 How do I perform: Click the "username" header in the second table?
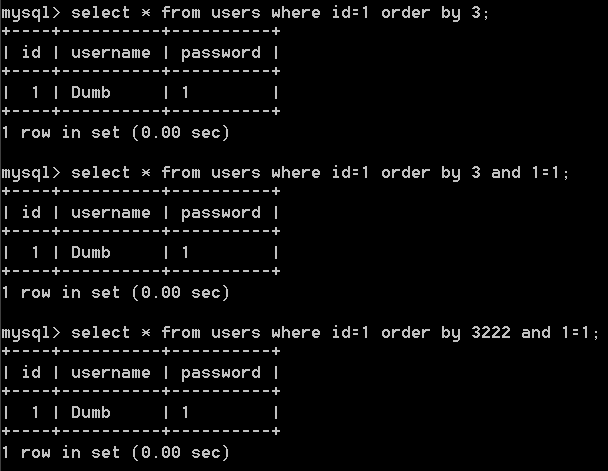coord(111,213)
